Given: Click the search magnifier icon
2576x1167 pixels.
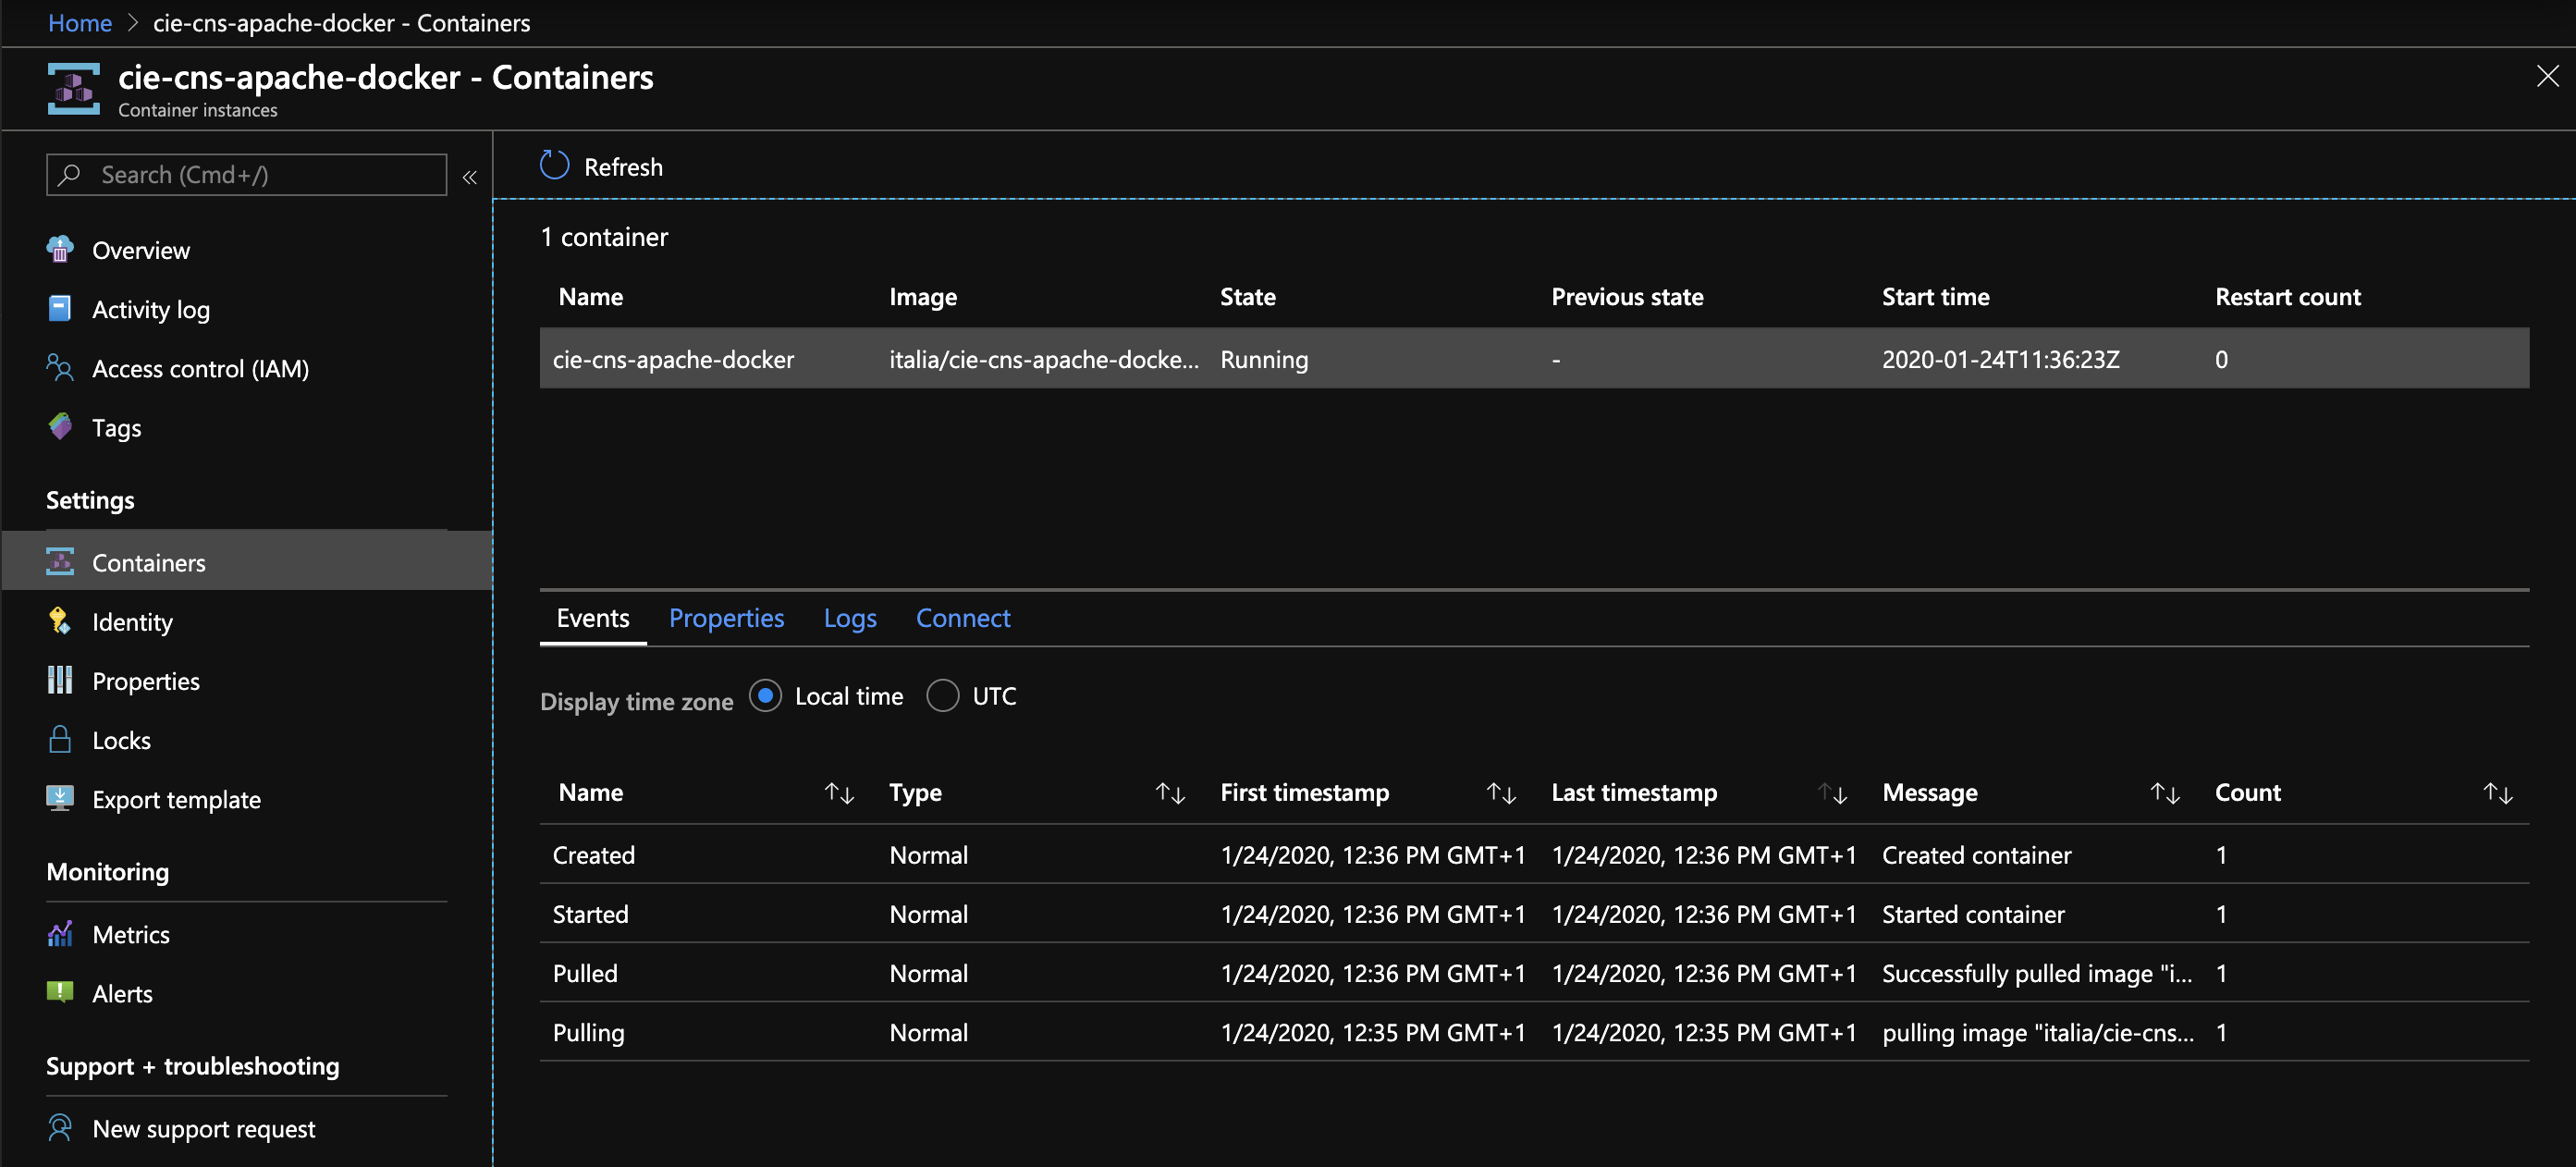Looking at the screenshot, I should click(69, 174).
